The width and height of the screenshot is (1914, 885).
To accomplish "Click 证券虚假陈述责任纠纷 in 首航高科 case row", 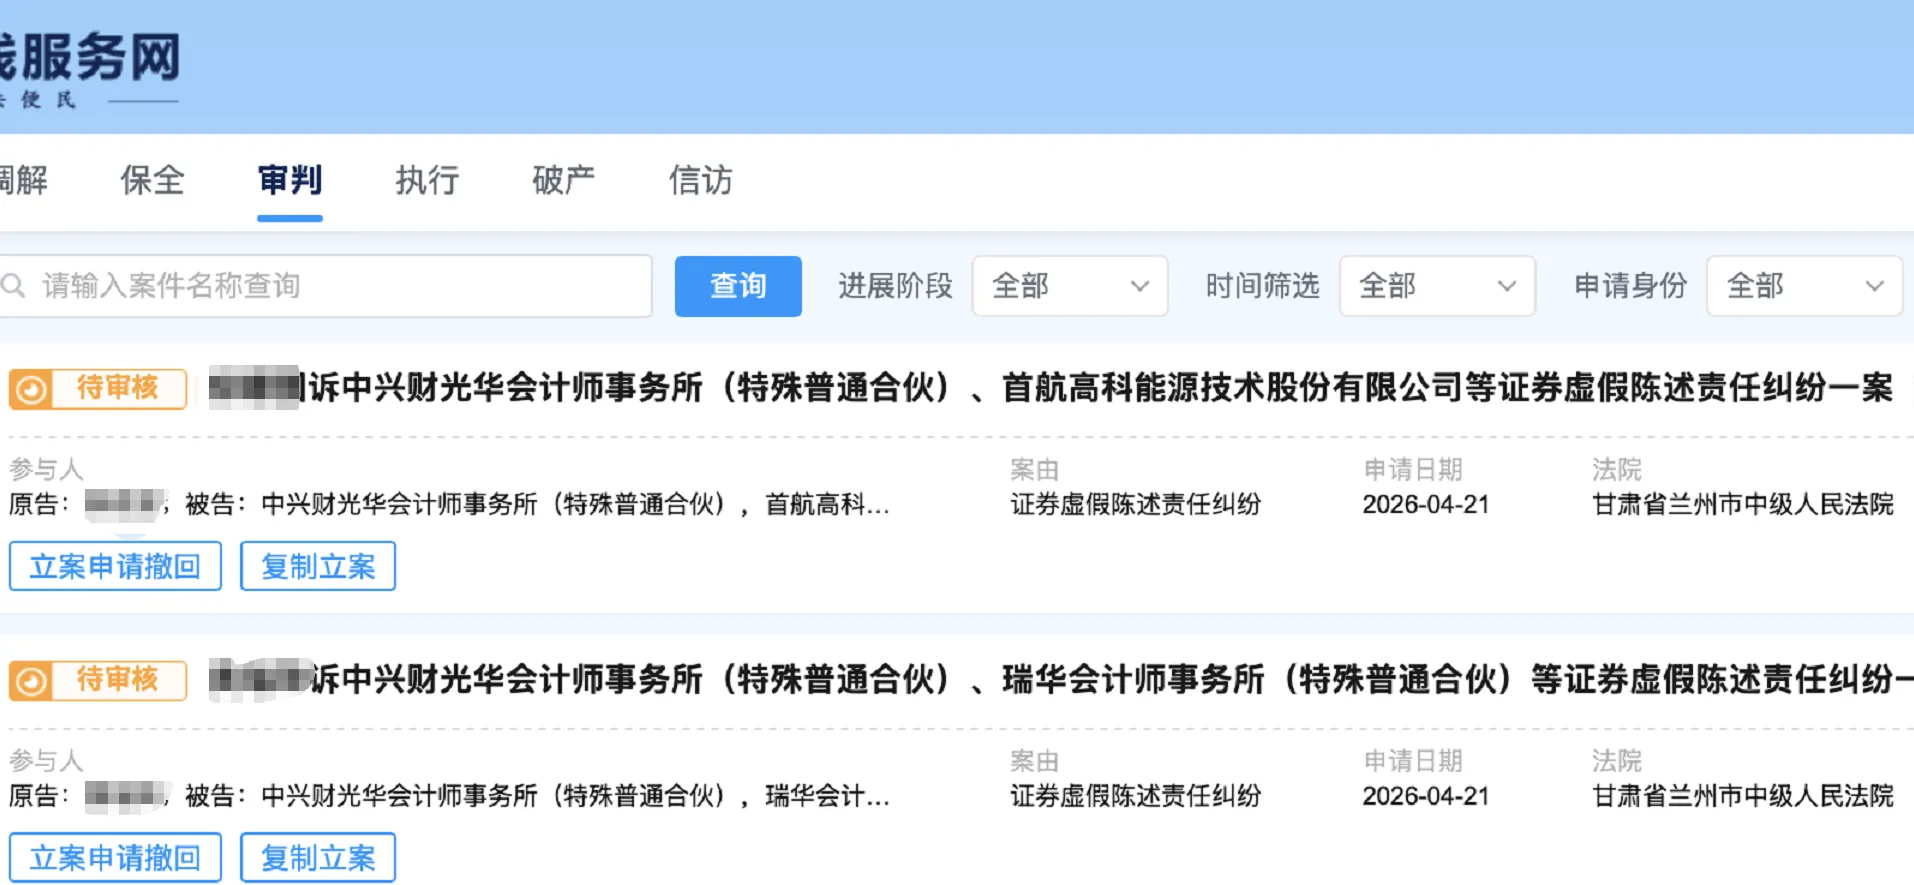I will coord(1136,504).
